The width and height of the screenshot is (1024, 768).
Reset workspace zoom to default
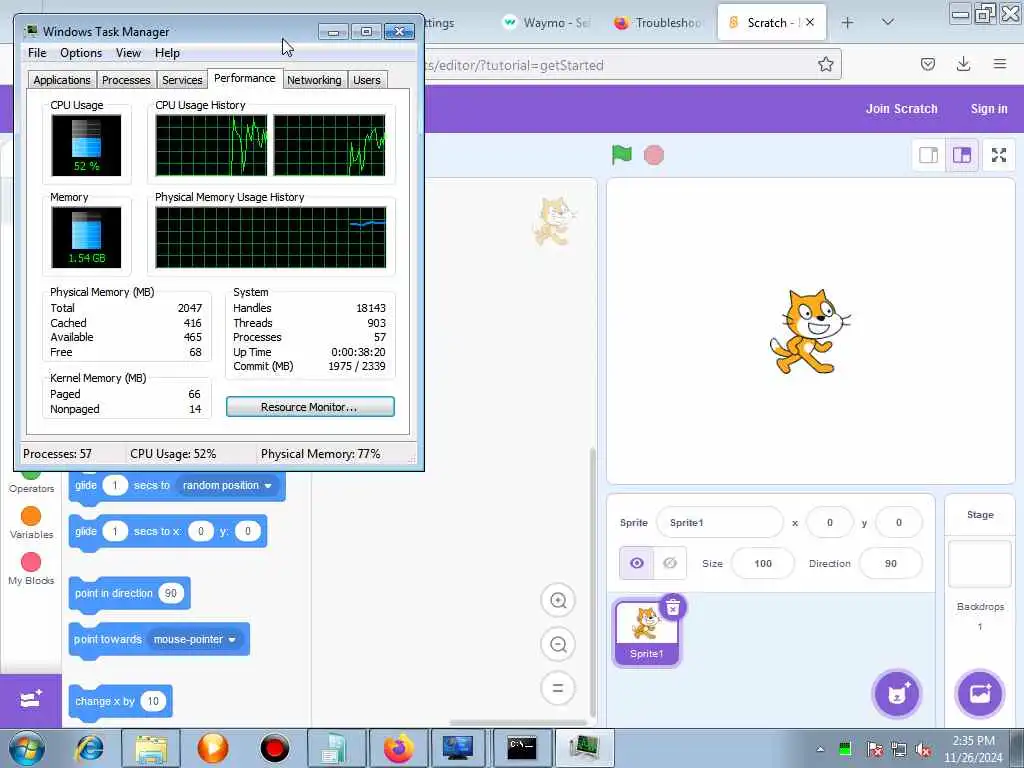point(558,688)
